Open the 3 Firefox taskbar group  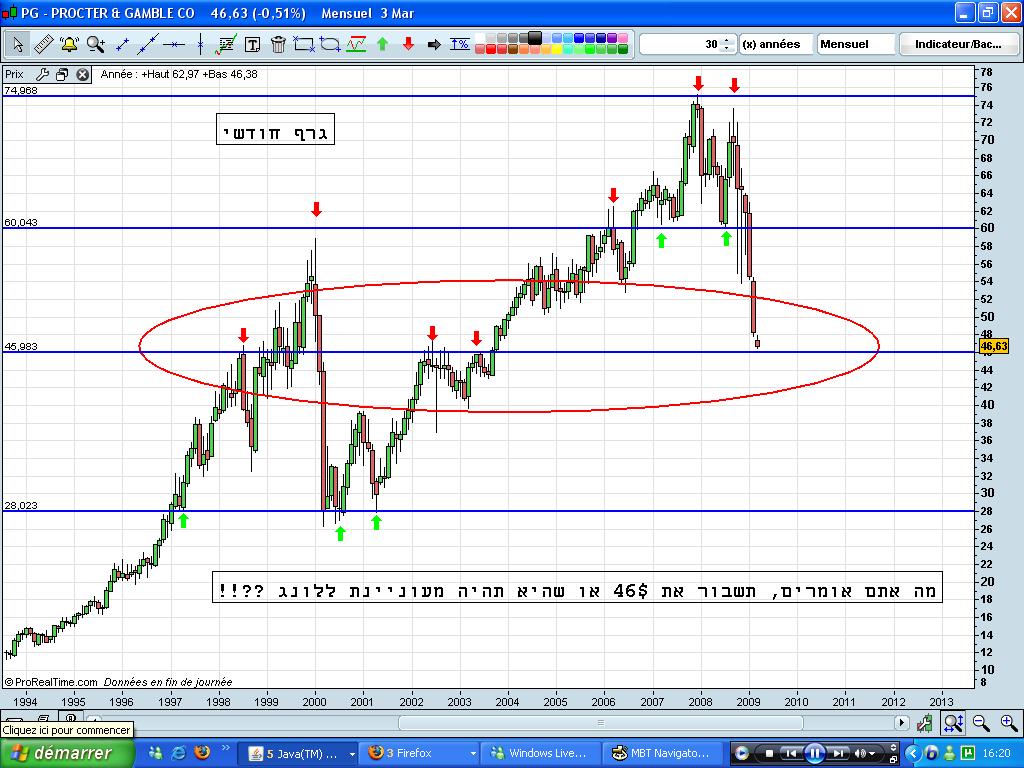tap(421, 753)
